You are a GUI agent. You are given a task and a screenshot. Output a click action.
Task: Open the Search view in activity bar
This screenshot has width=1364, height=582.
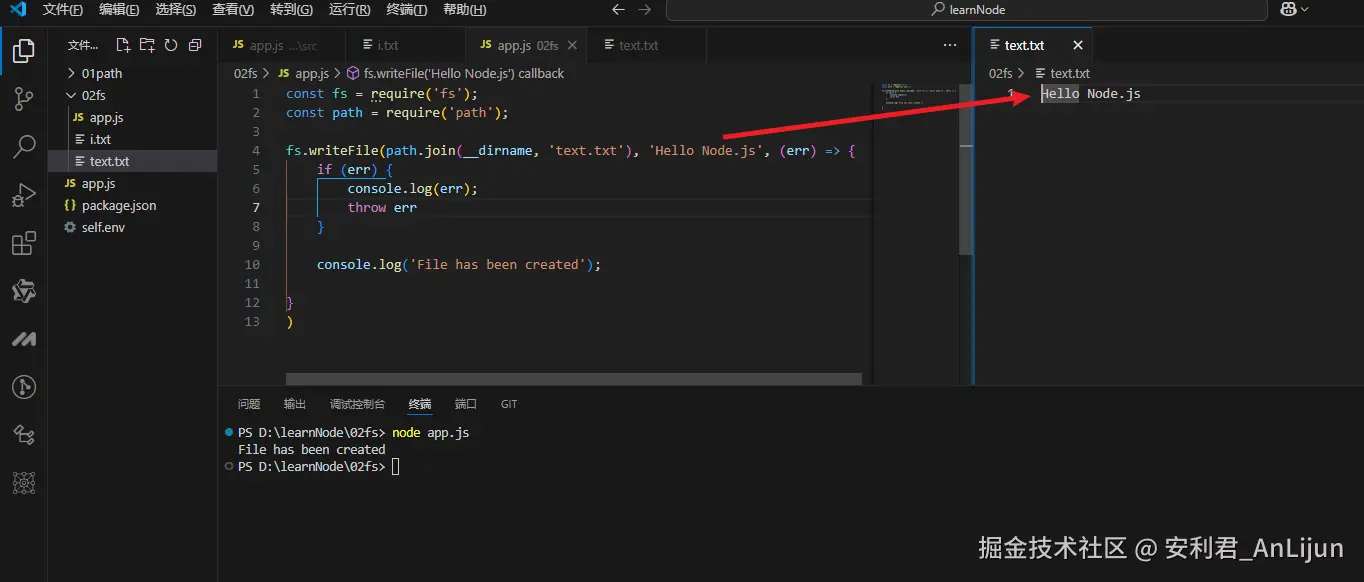[24, 147]
